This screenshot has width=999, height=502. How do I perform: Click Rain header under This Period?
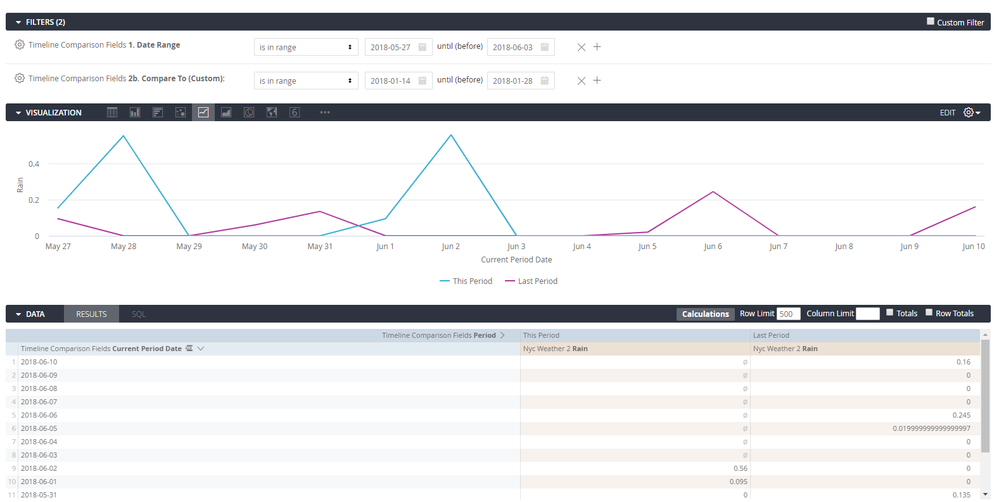[635, 348]
